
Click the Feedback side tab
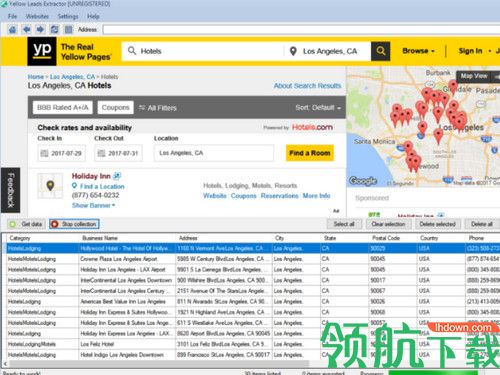coord(10,190)
